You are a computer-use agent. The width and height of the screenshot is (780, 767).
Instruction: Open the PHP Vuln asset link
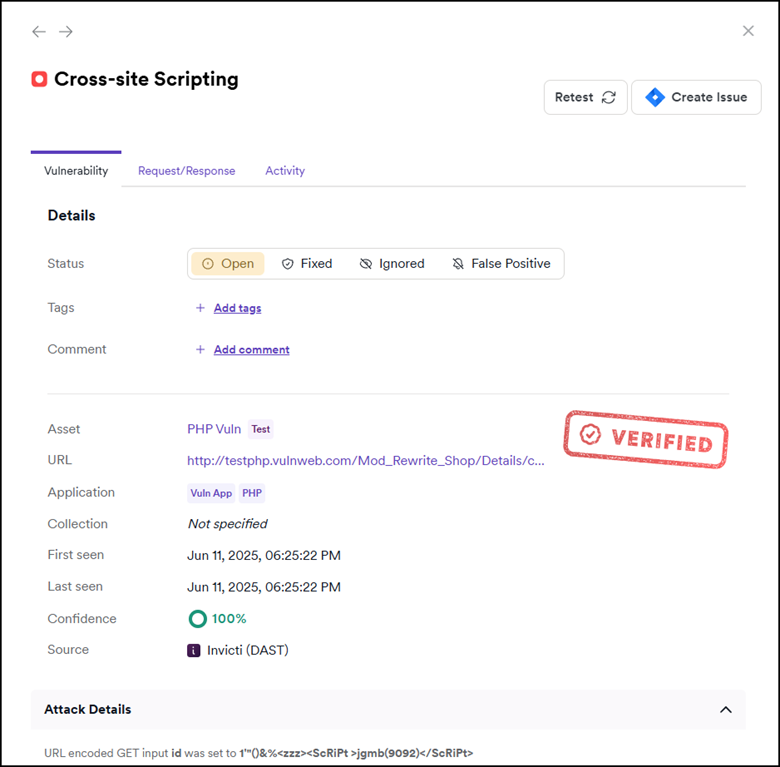pos(214,429)
